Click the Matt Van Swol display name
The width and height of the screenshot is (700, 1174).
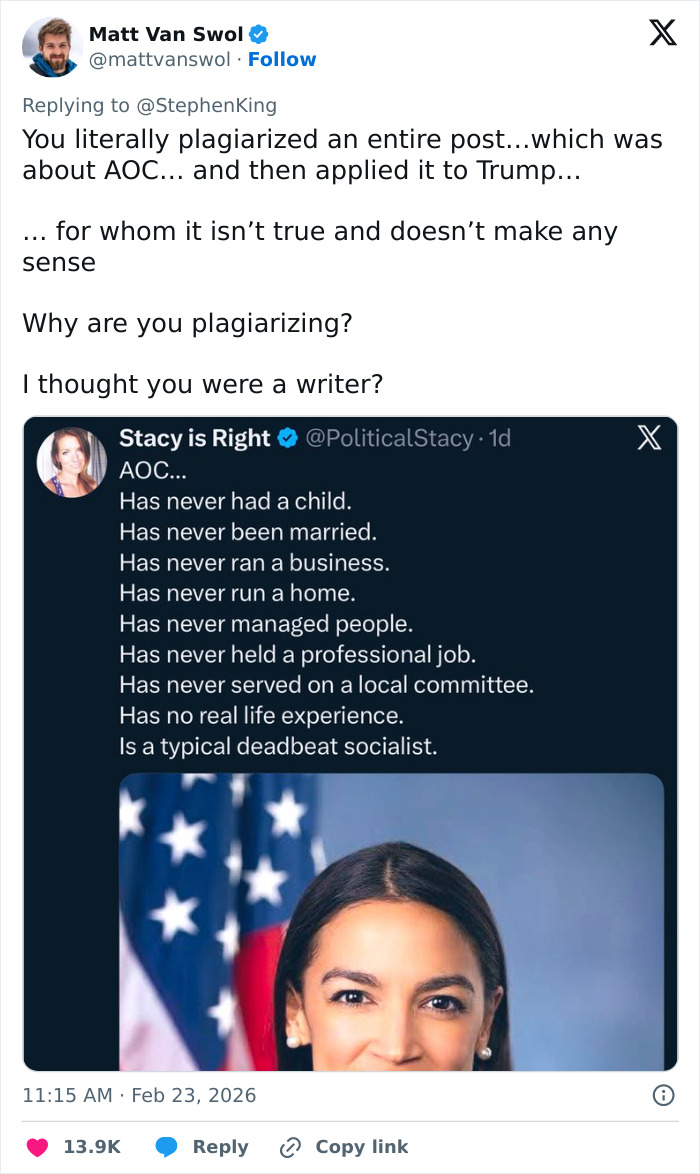click(166, 35)
